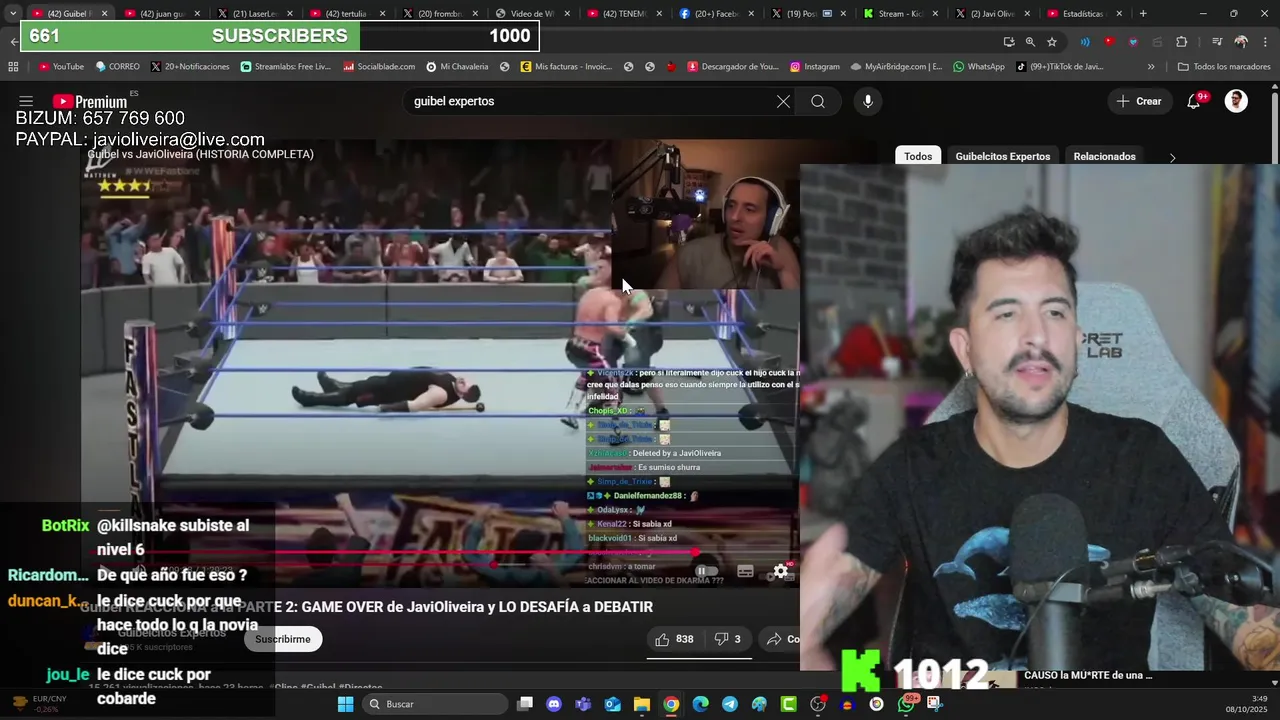Open the Crear upload menu

pos(1139,101)
